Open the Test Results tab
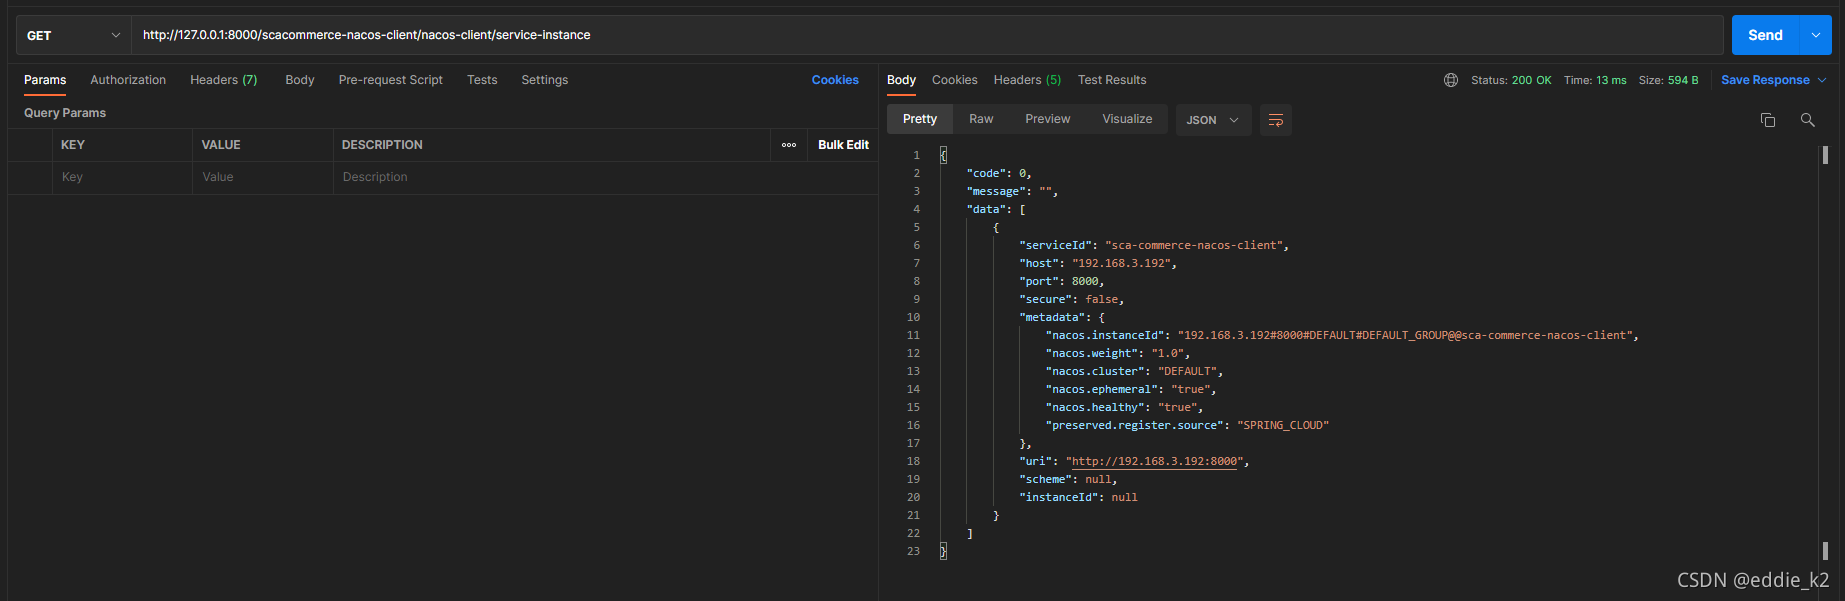The height and width of the screenshot is (601, 1845). point(1112,80)
